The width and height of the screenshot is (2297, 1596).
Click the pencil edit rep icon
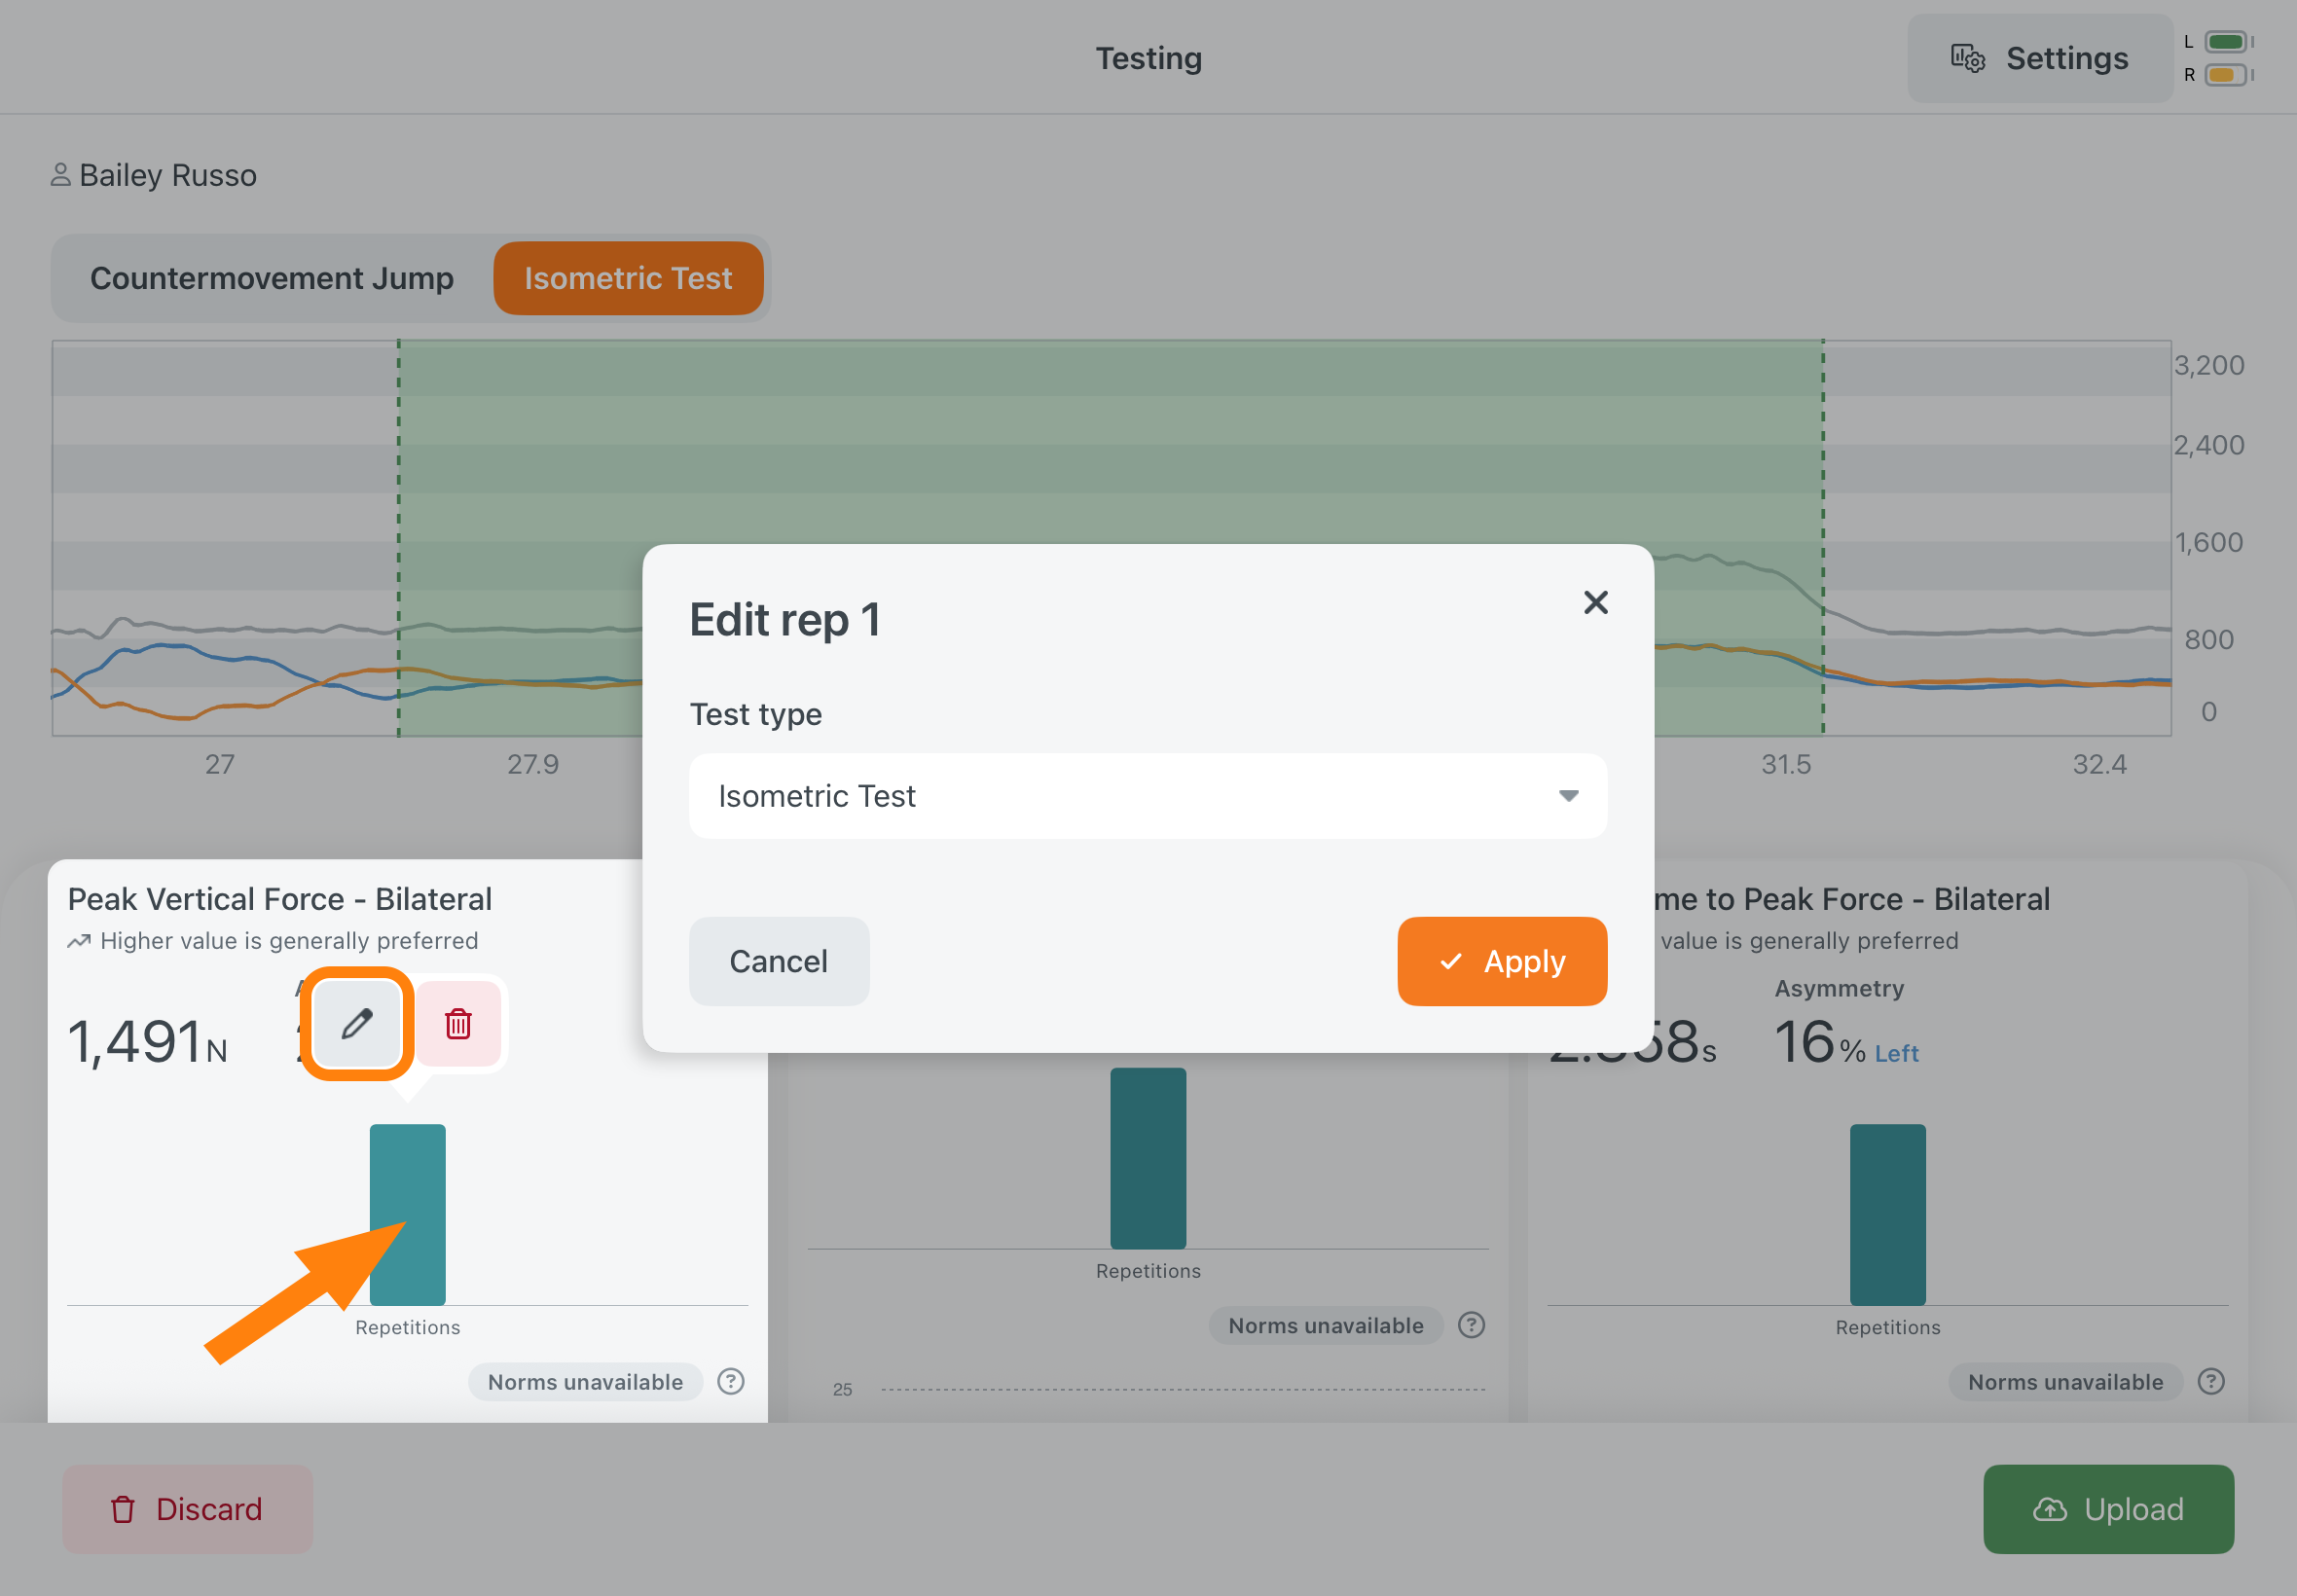point(357,1024)
